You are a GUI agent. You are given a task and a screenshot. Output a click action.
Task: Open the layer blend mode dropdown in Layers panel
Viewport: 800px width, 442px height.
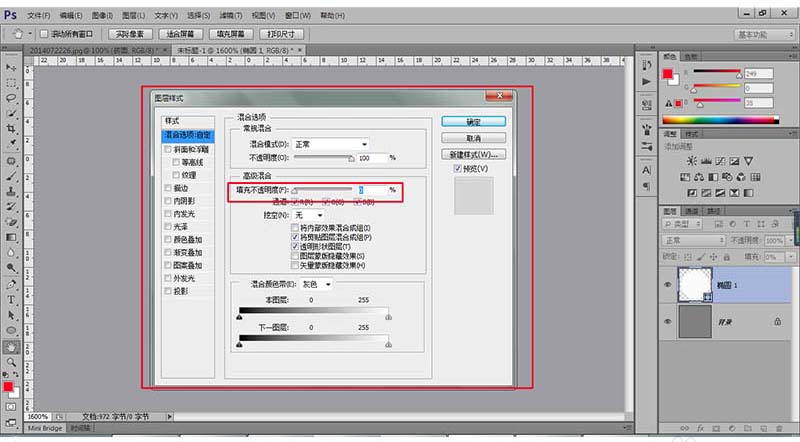[x=693, y=240]
